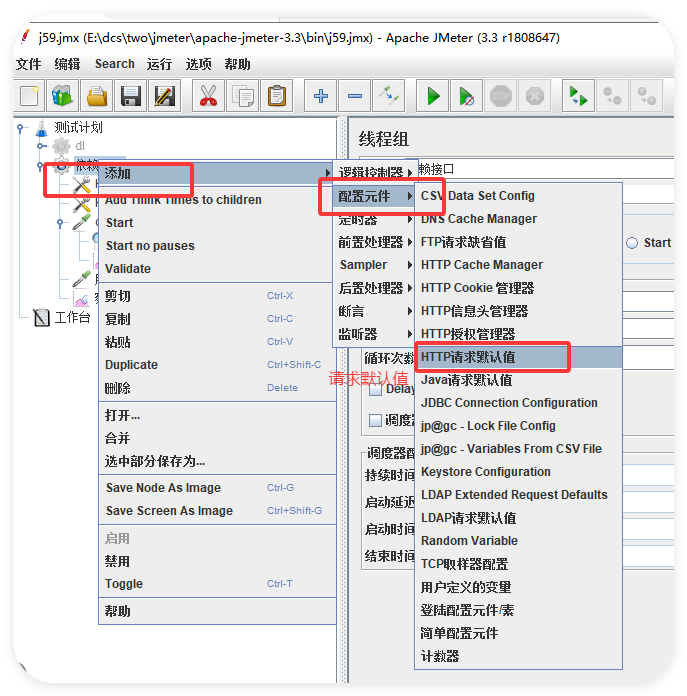
Task: Select CSV Data Set Config
Action: [x=518, y=196]
